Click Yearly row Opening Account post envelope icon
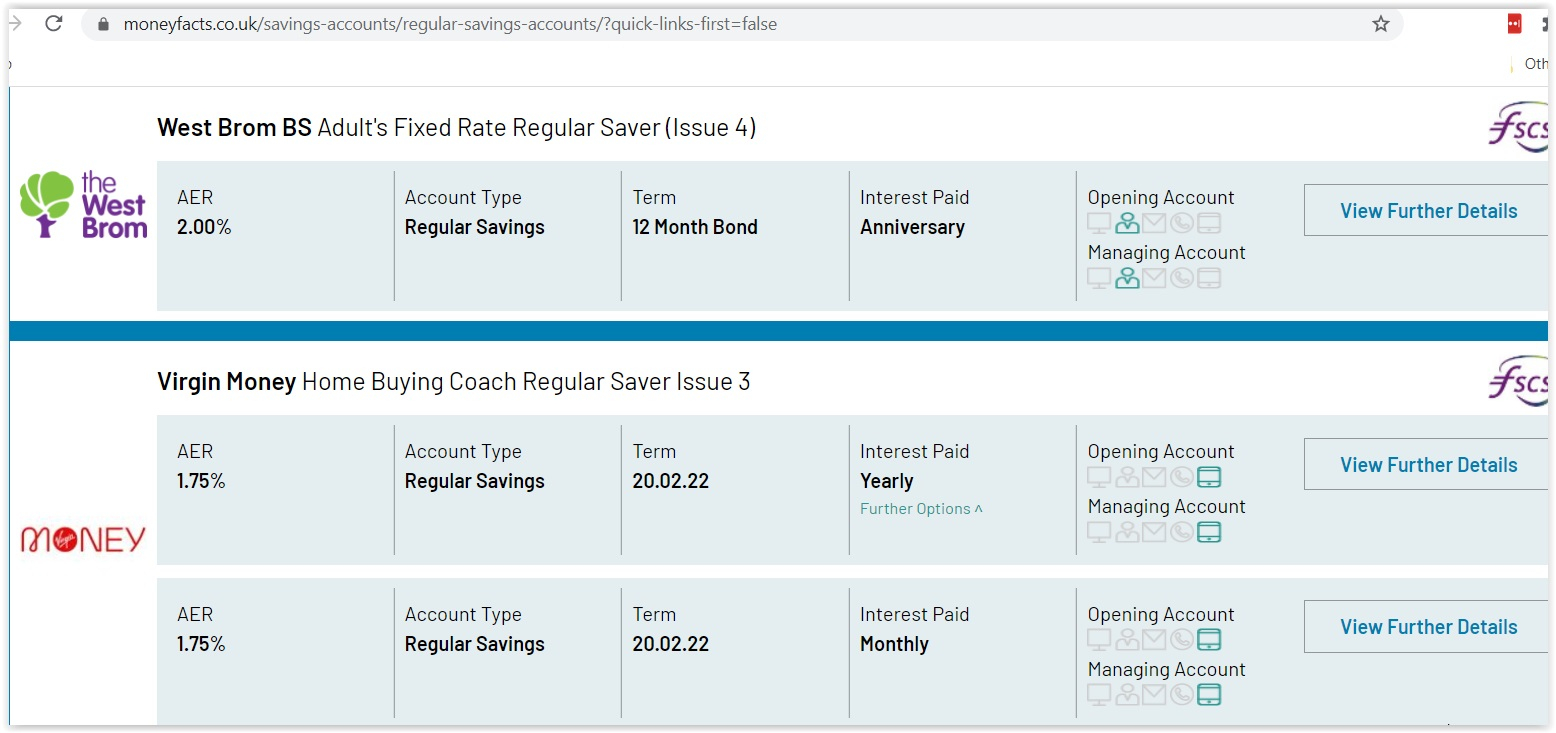The image size is (1556, 733). point(1154,478)
